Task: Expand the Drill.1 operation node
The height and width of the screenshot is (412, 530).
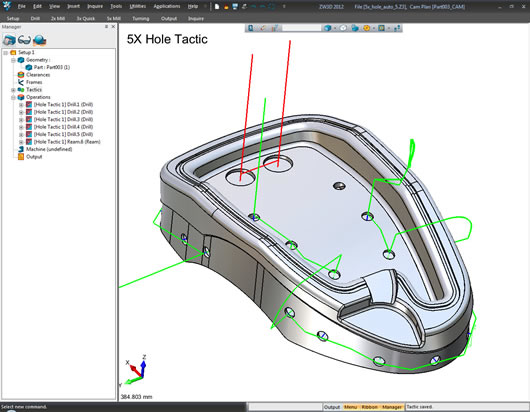Action: coord(21,105)
